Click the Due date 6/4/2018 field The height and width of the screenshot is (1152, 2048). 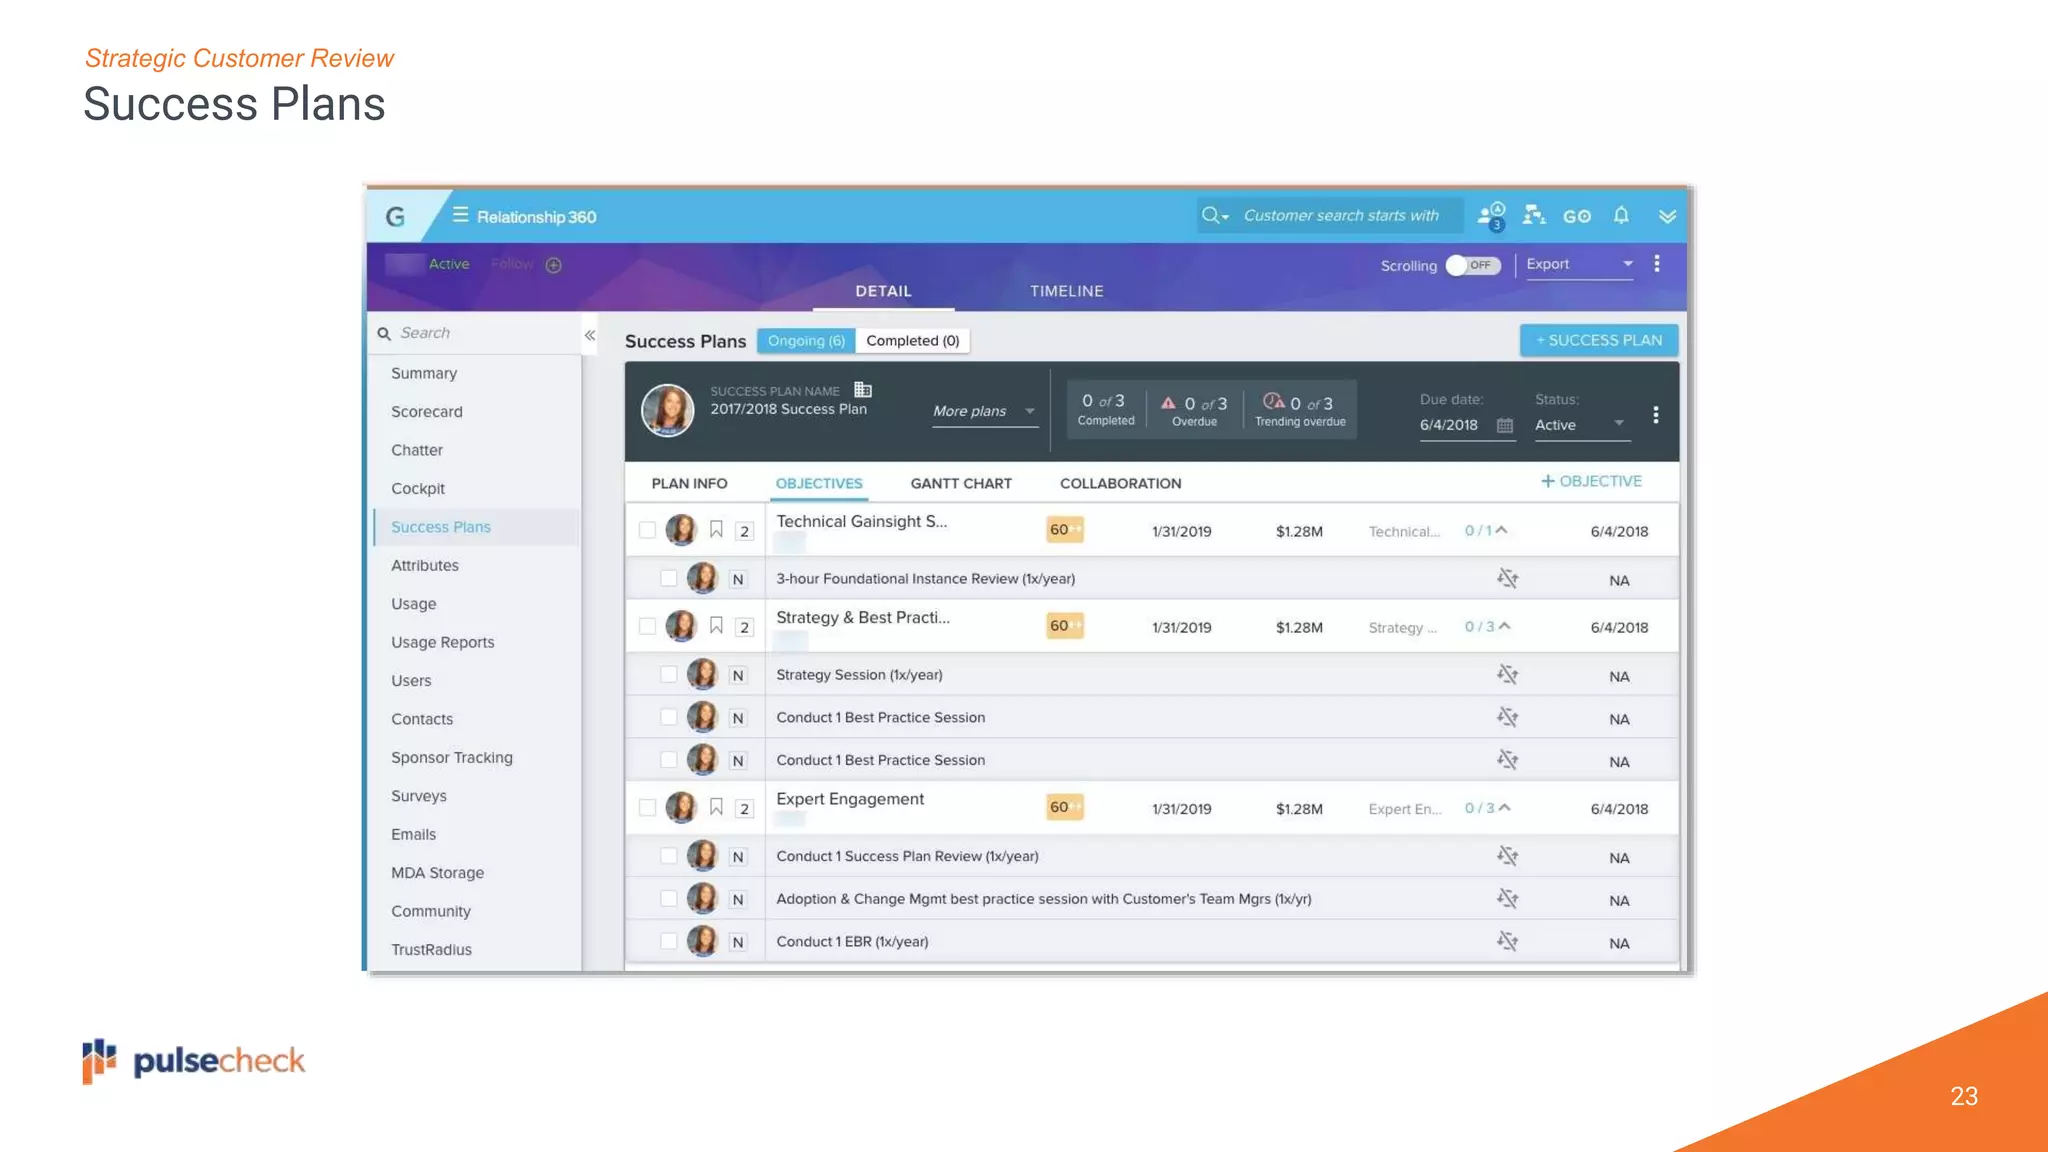pyautogui.click(x=1466, y=426)
